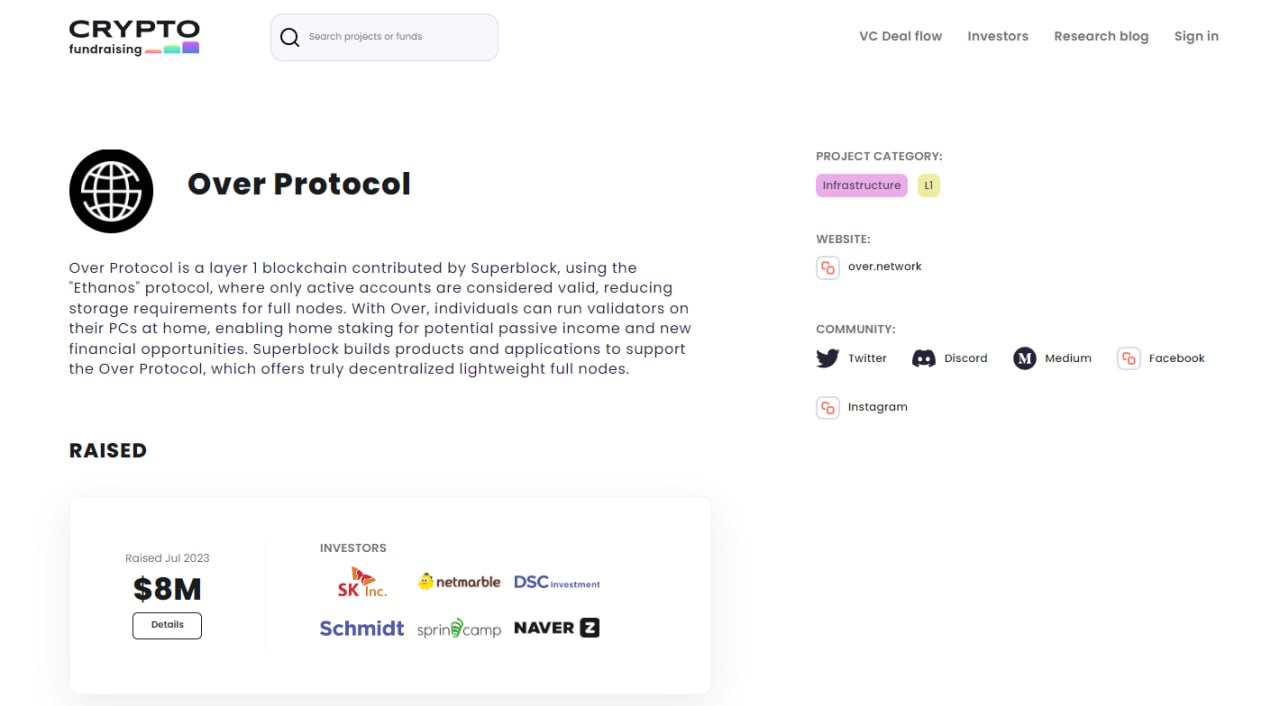Go to VC Deal flow page
This screenshot has height=706, width=1280.
pyautogui.click(x=900, y=36)
